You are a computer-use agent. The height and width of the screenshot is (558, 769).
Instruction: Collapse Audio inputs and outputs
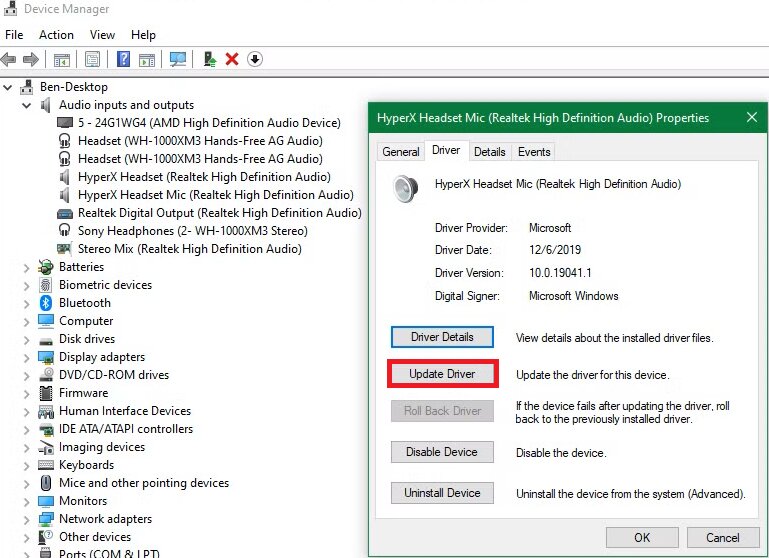click(x=26, y=105)
